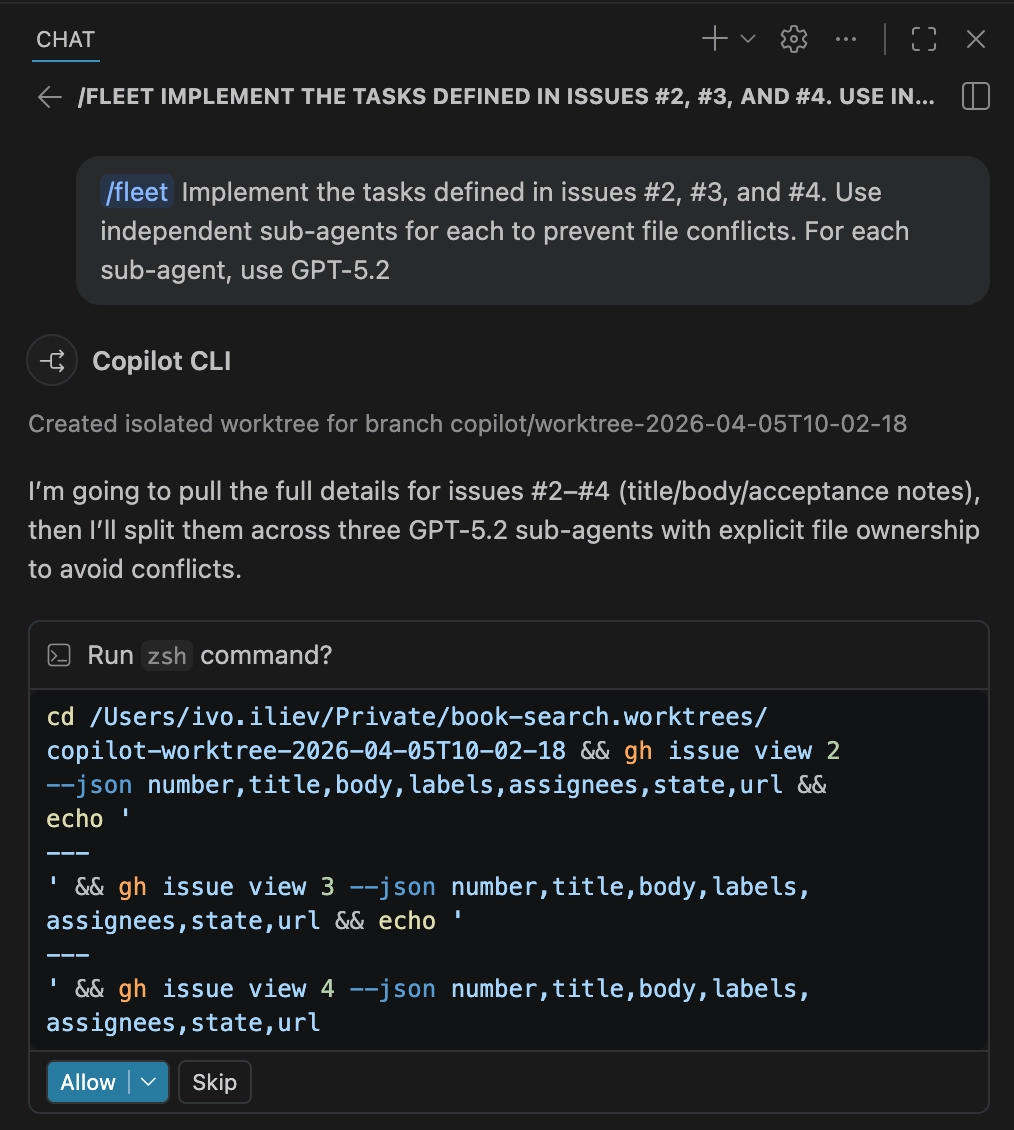Maximize the chat panel

[923, 39]
